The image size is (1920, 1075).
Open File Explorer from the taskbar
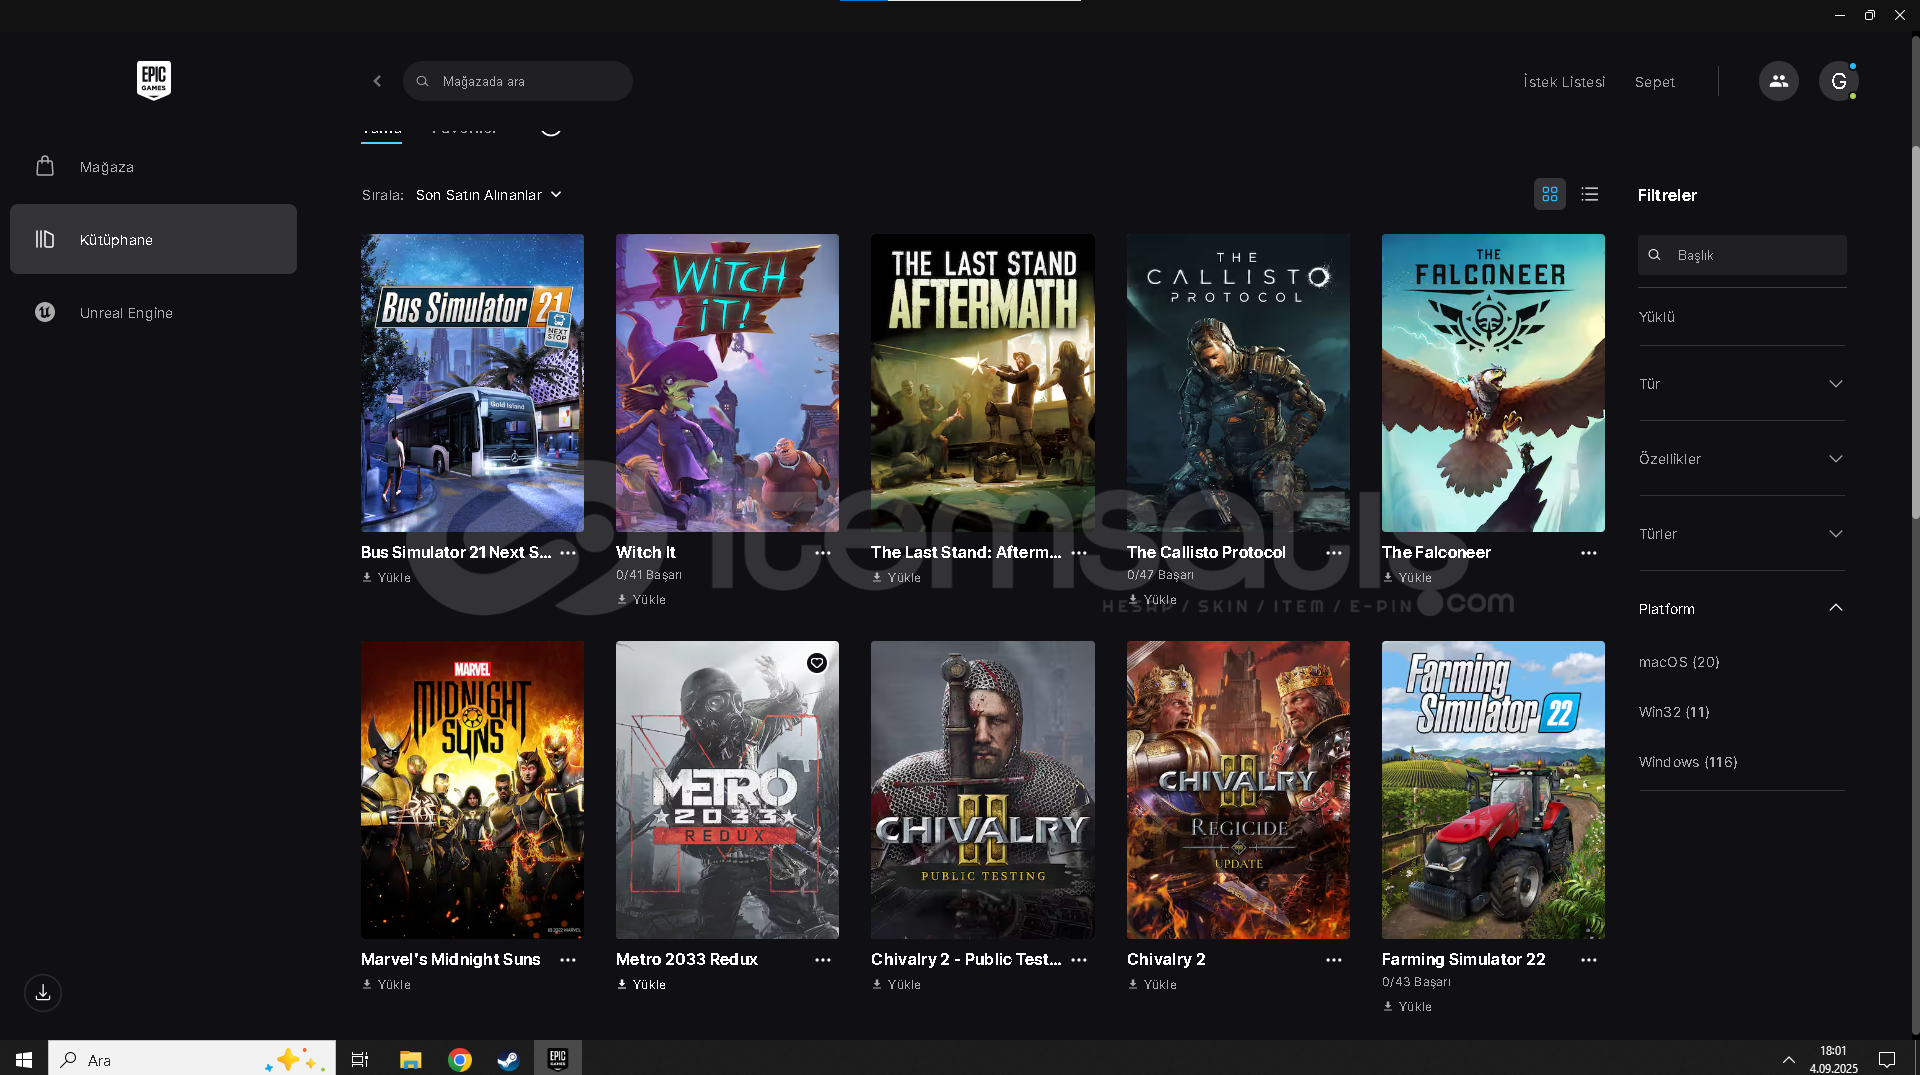tap(410, 1059)
